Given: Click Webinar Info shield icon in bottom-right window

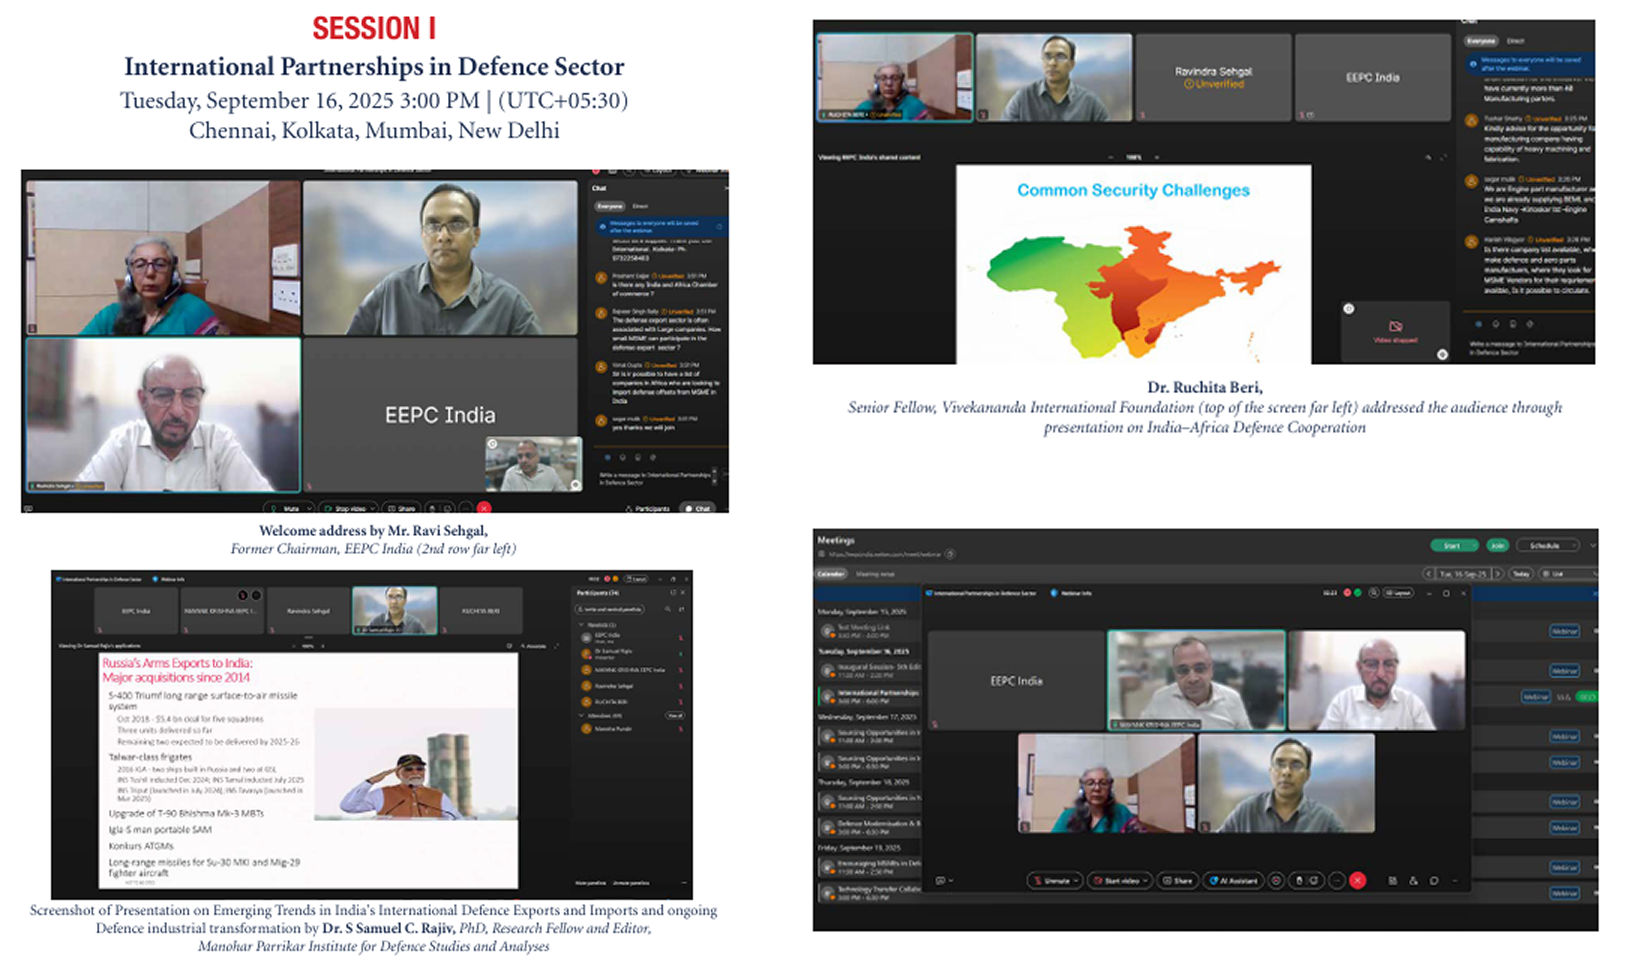Looking at the screenshot, I should click(x=1054, y=593).
